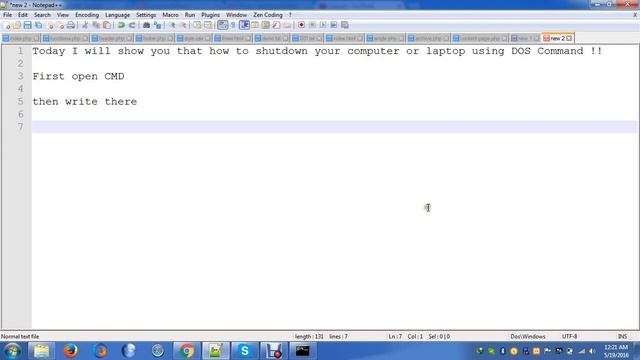Click the Copy toolbar icon

click(96, 25)
